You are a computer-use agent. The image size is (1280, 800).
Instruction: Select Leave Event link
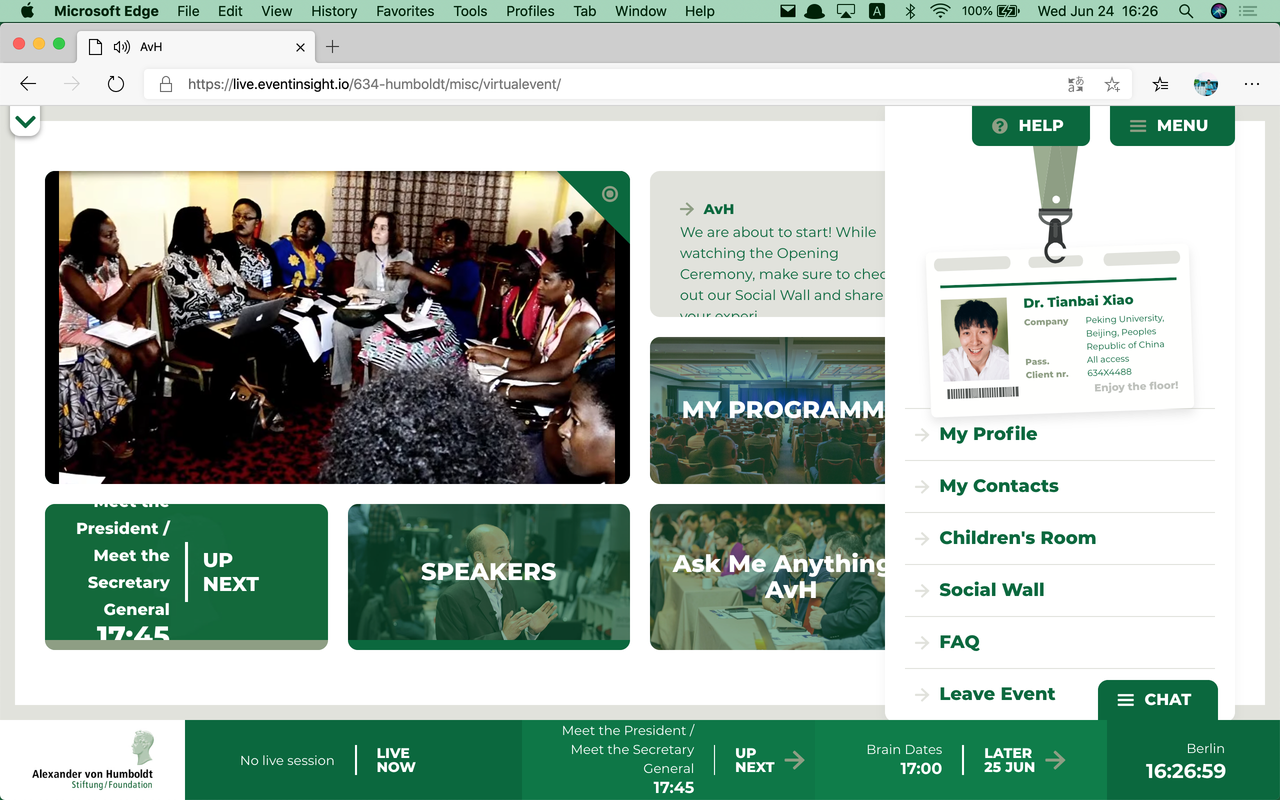pyautogui.click(x=997, y=694)
